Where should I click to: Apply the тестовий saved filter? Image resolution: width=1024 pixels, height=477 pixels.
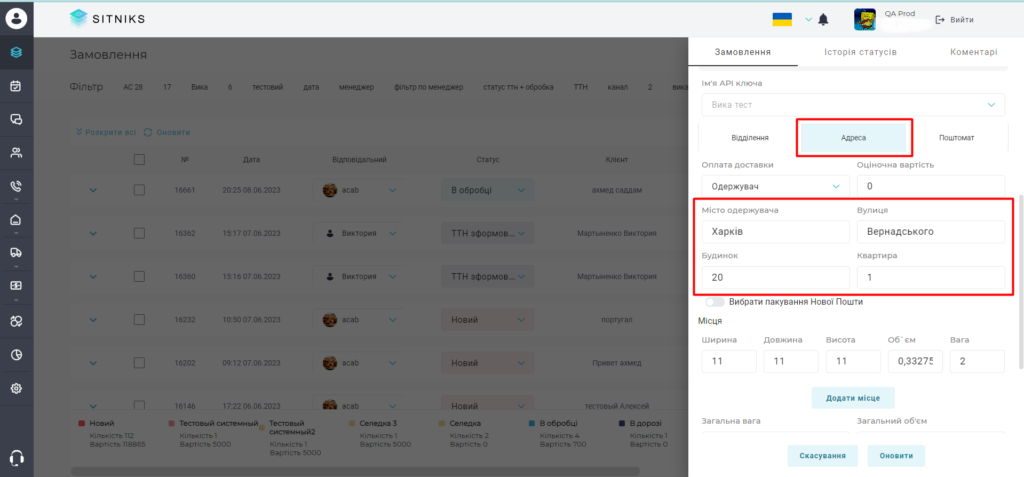[x=268, y=87]
